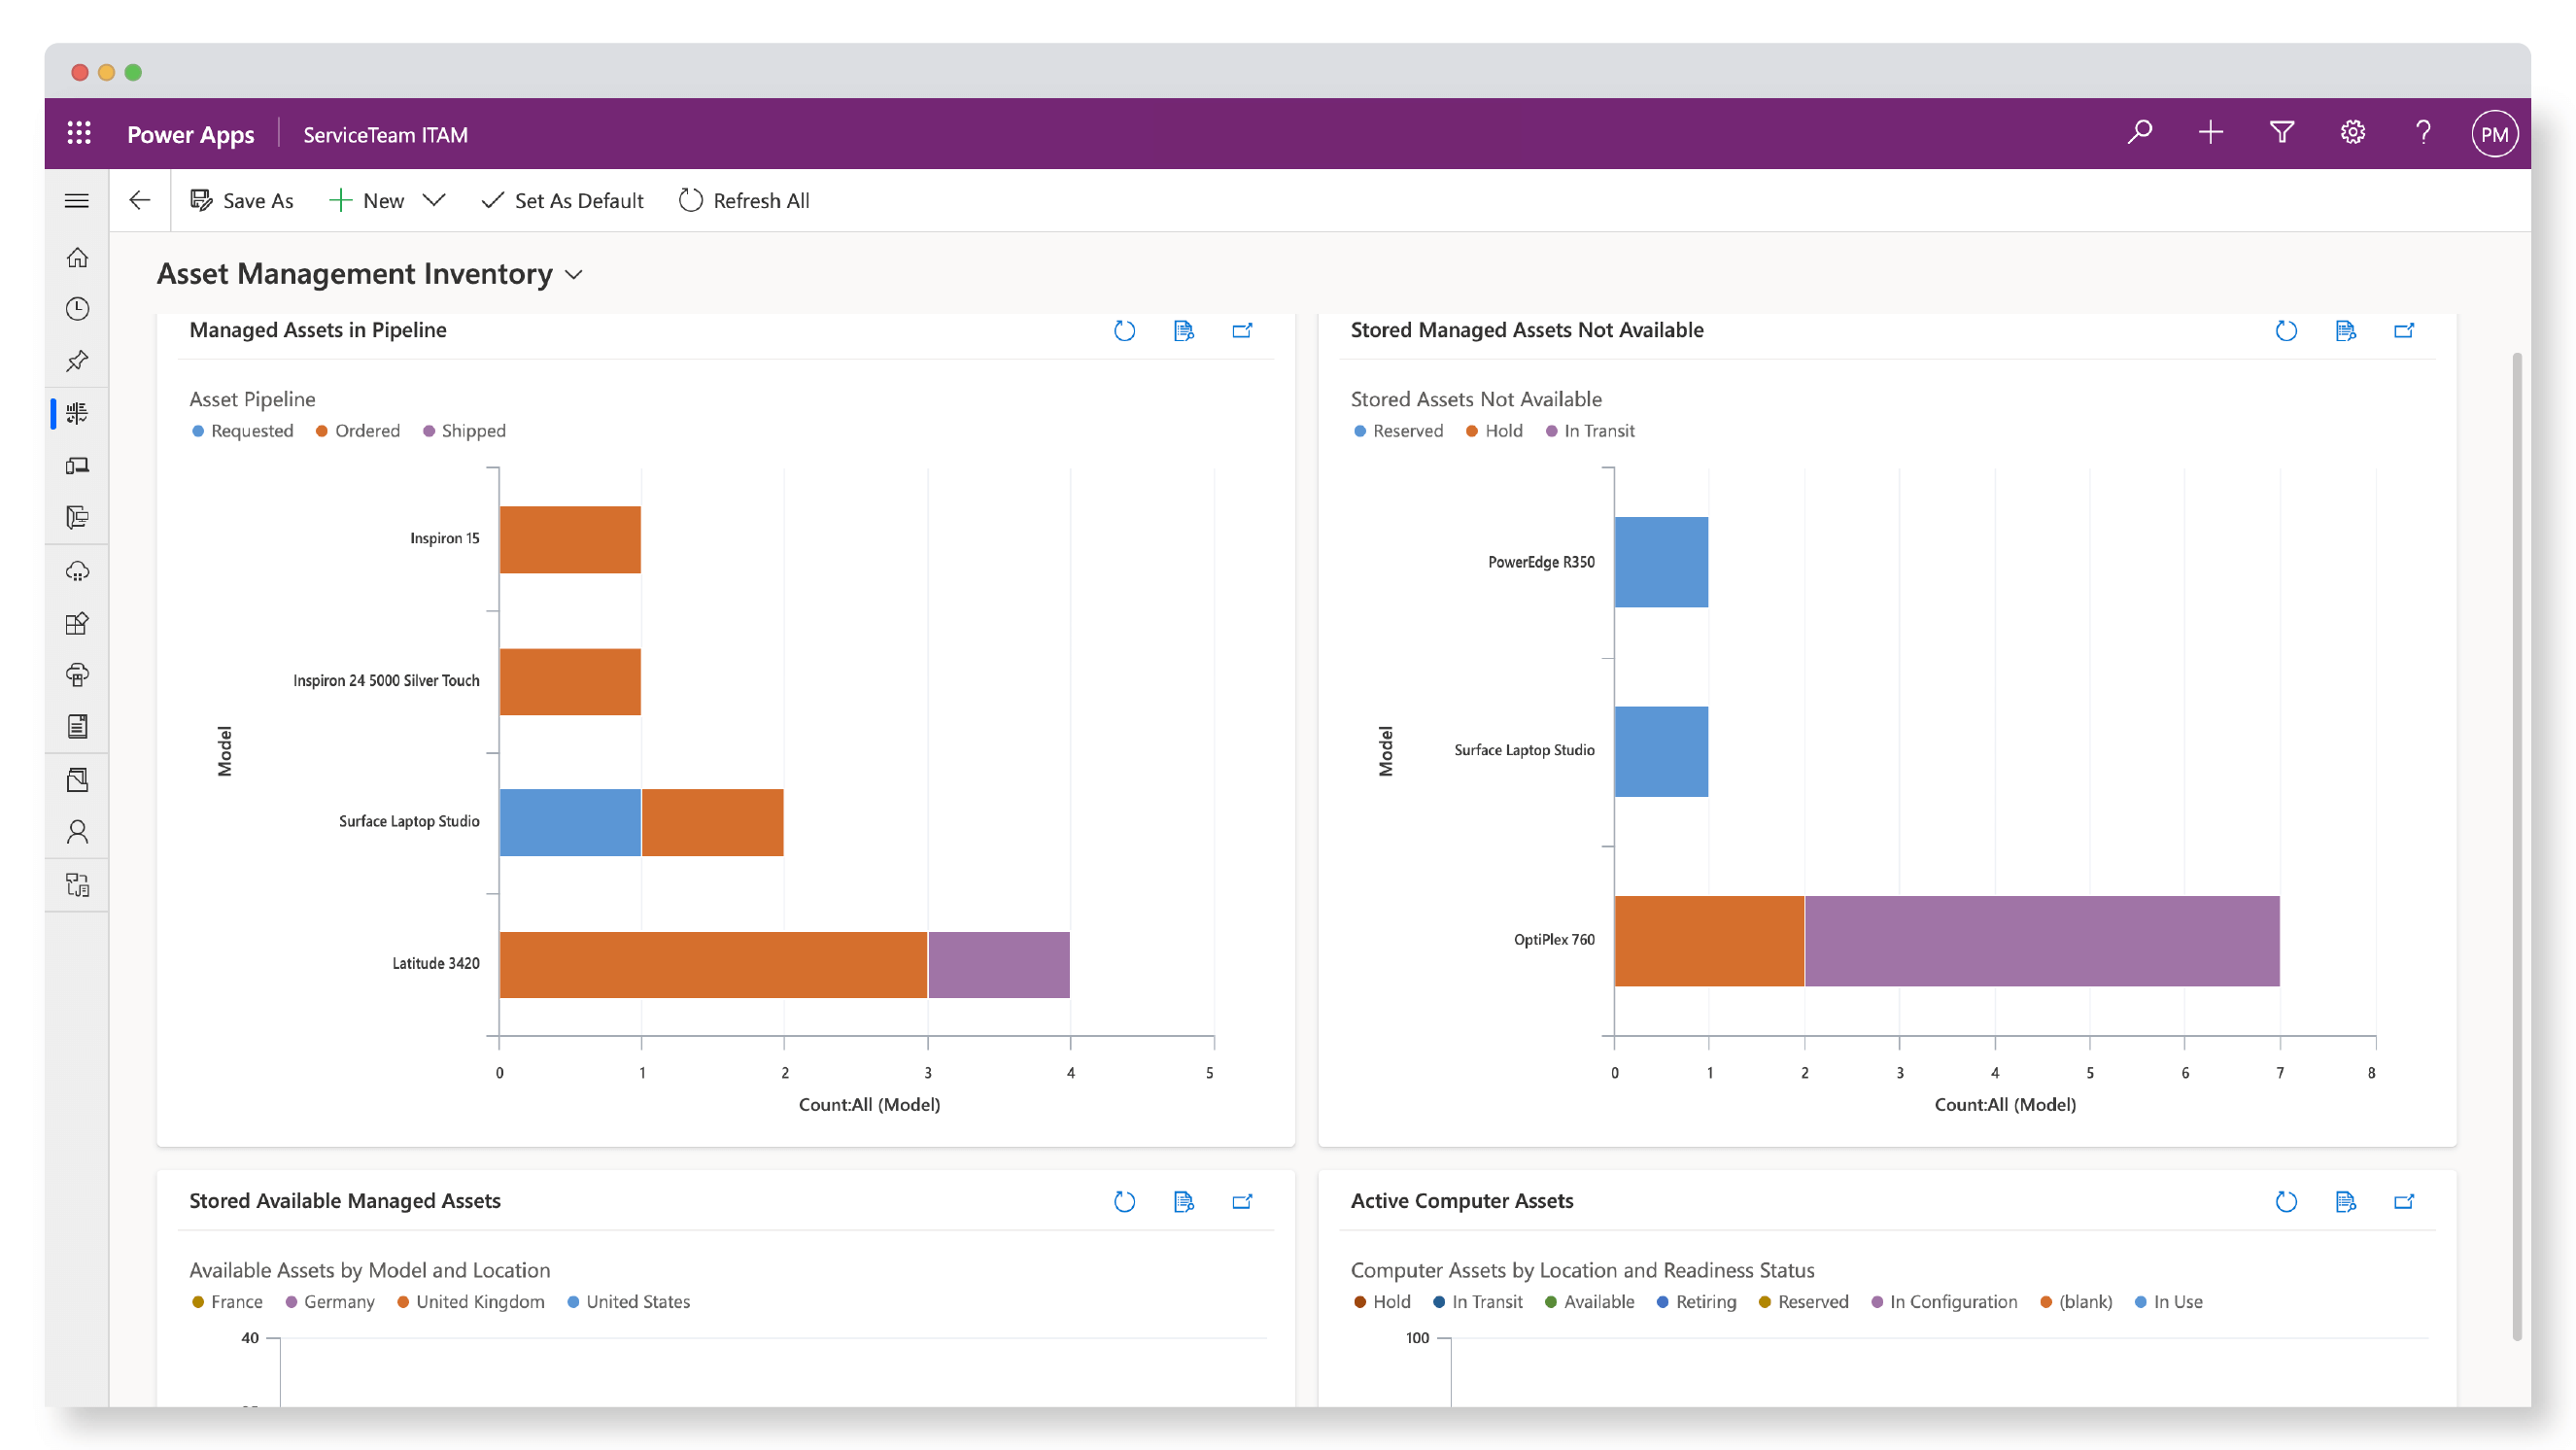View records for Stored Managed Assets Not Available
The height and width of the screenshot is (1450, 2576).
click(2345, 331)
